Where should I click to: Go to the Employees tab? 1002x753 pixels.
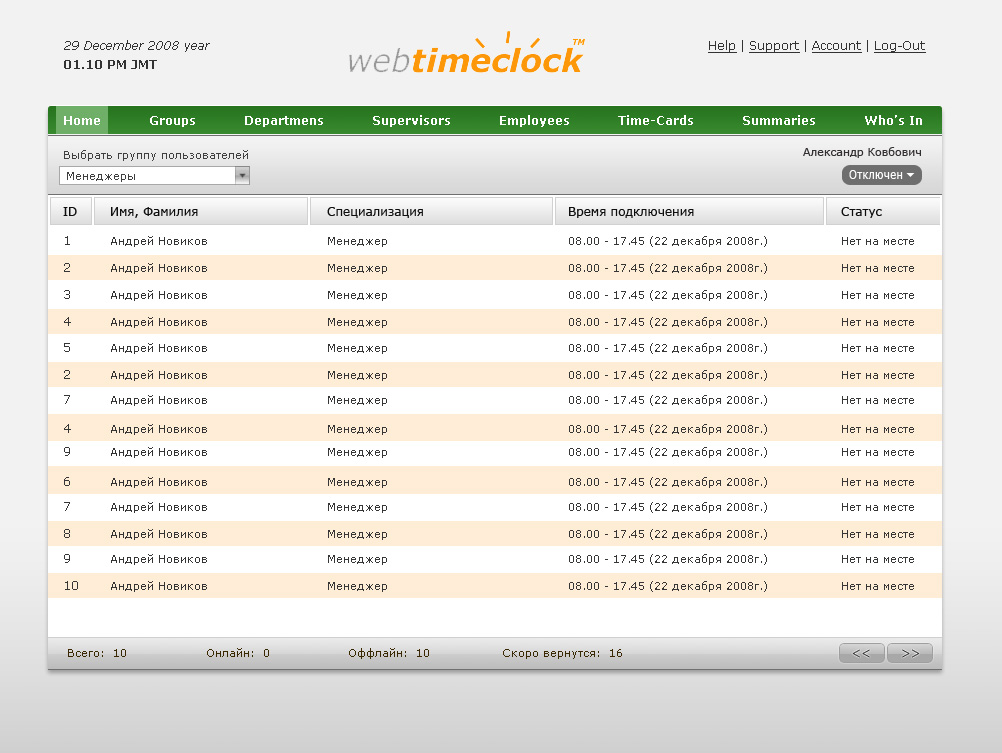coord(533,119)
